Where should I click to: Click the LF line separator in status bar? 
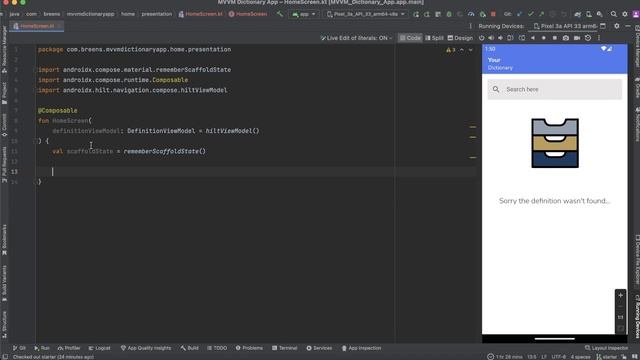click(x=544, y=357)
